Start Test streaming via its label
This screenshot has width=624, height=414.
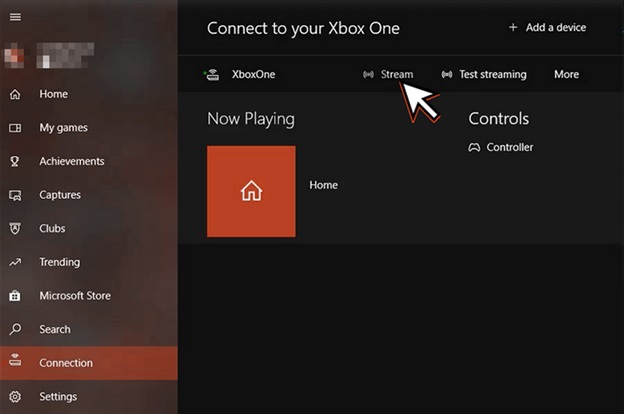(x=493, y=74)
